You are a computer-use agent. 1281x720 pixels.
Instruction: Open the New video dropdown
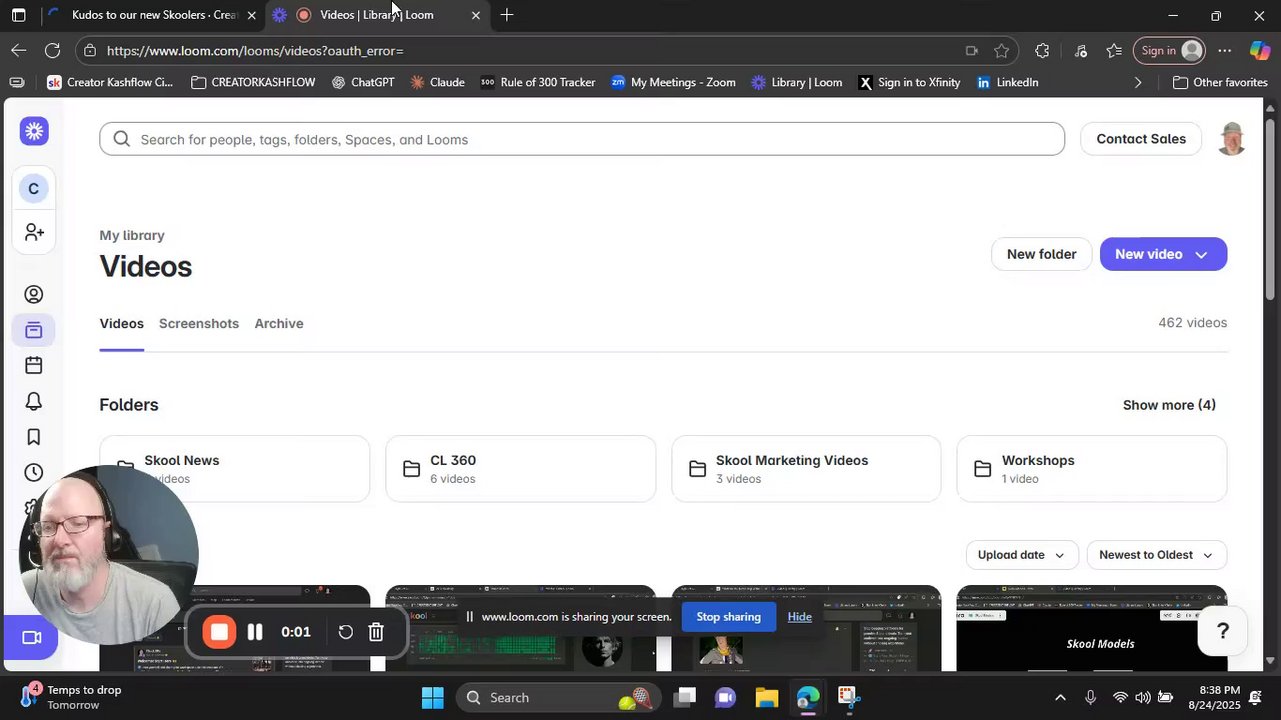1163,254
